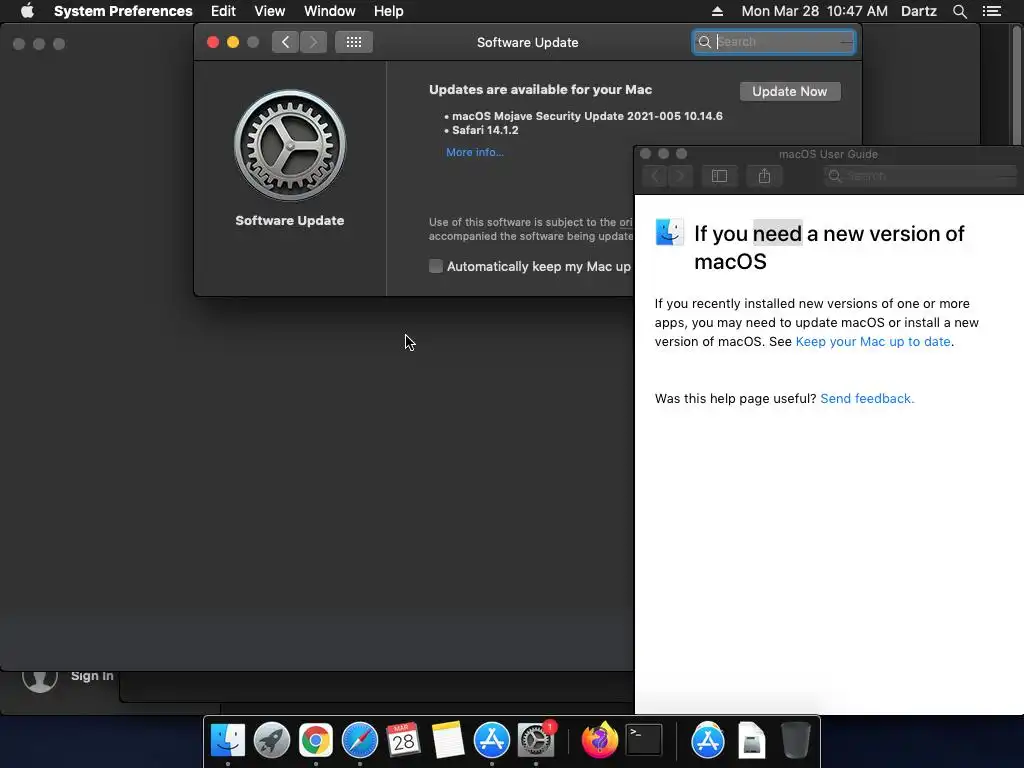Open System Preferences menu
The width and height of the screenshot is (1024, 768).
tap(123, 11)
